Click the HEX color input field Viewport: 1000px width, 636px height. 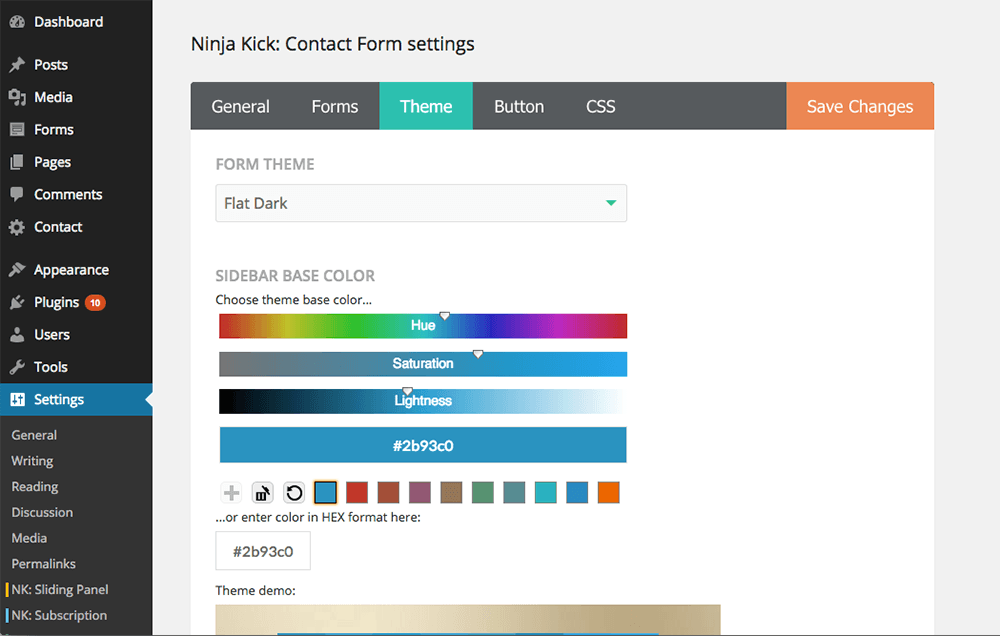[x=263, y=551]
